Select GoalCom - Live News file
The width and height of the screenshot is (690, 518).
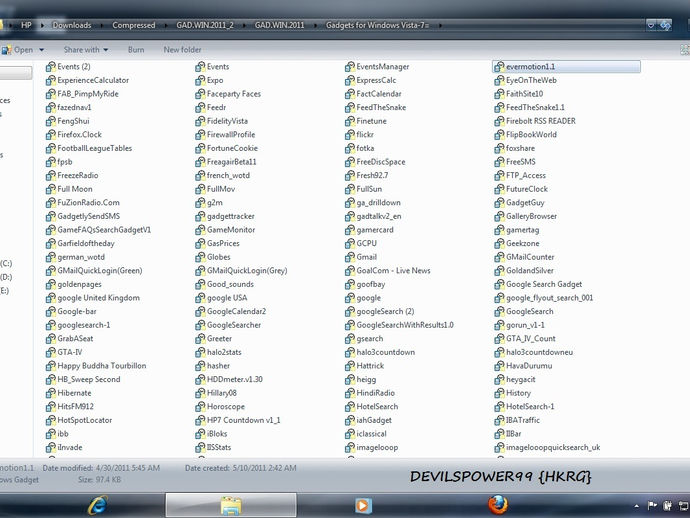(393, 271)
